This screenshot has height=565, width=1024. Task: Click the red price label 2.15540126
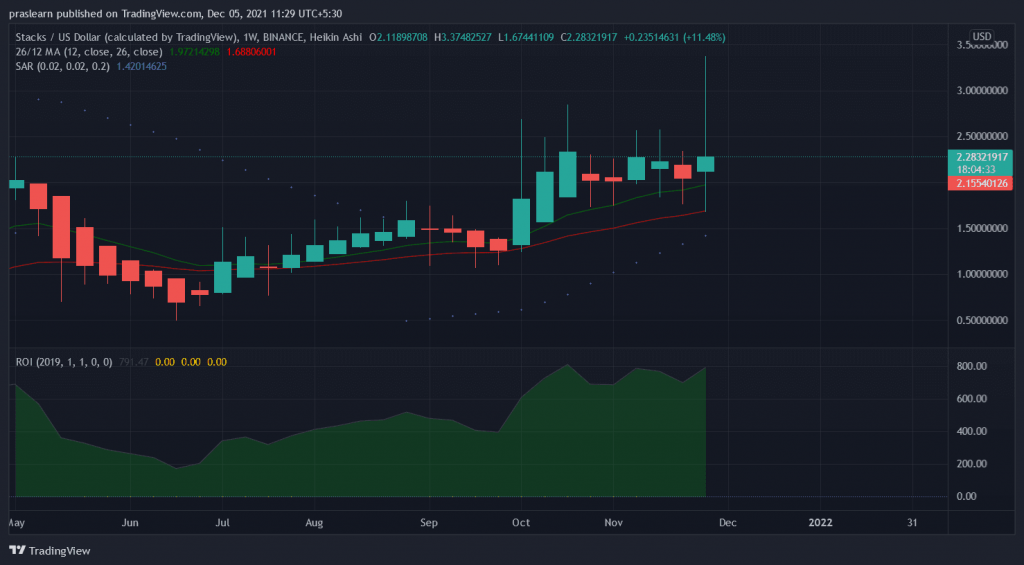(x=984, y=183)
